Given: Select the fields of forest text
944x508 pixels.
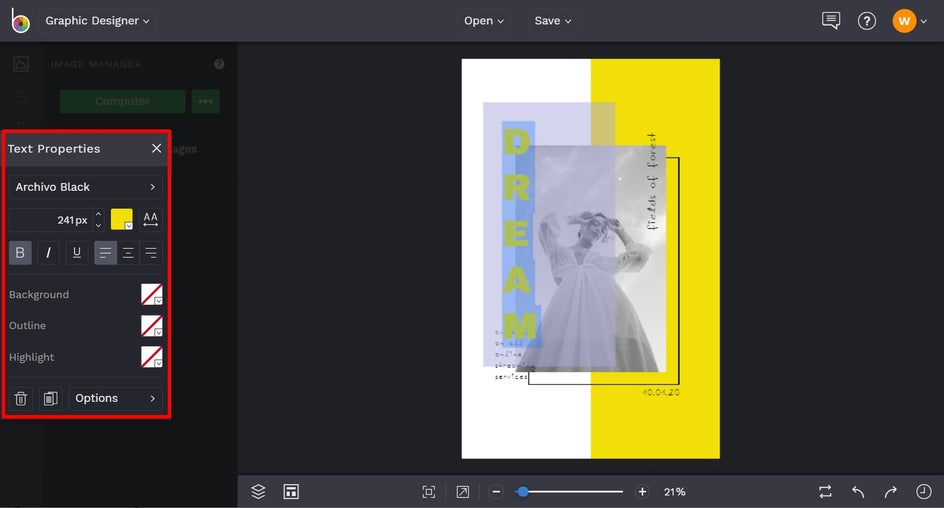Looking at the screenshot, I should [x=652, y=182].
